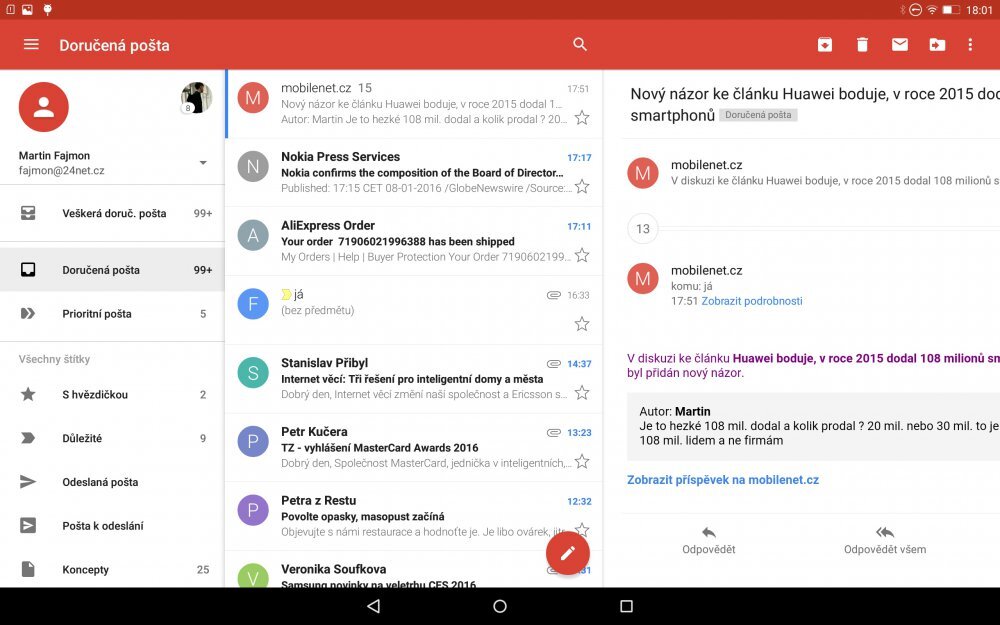Star the Petr Kučera MasterCard email
The image size is (1000, 625).
point(581,463)
